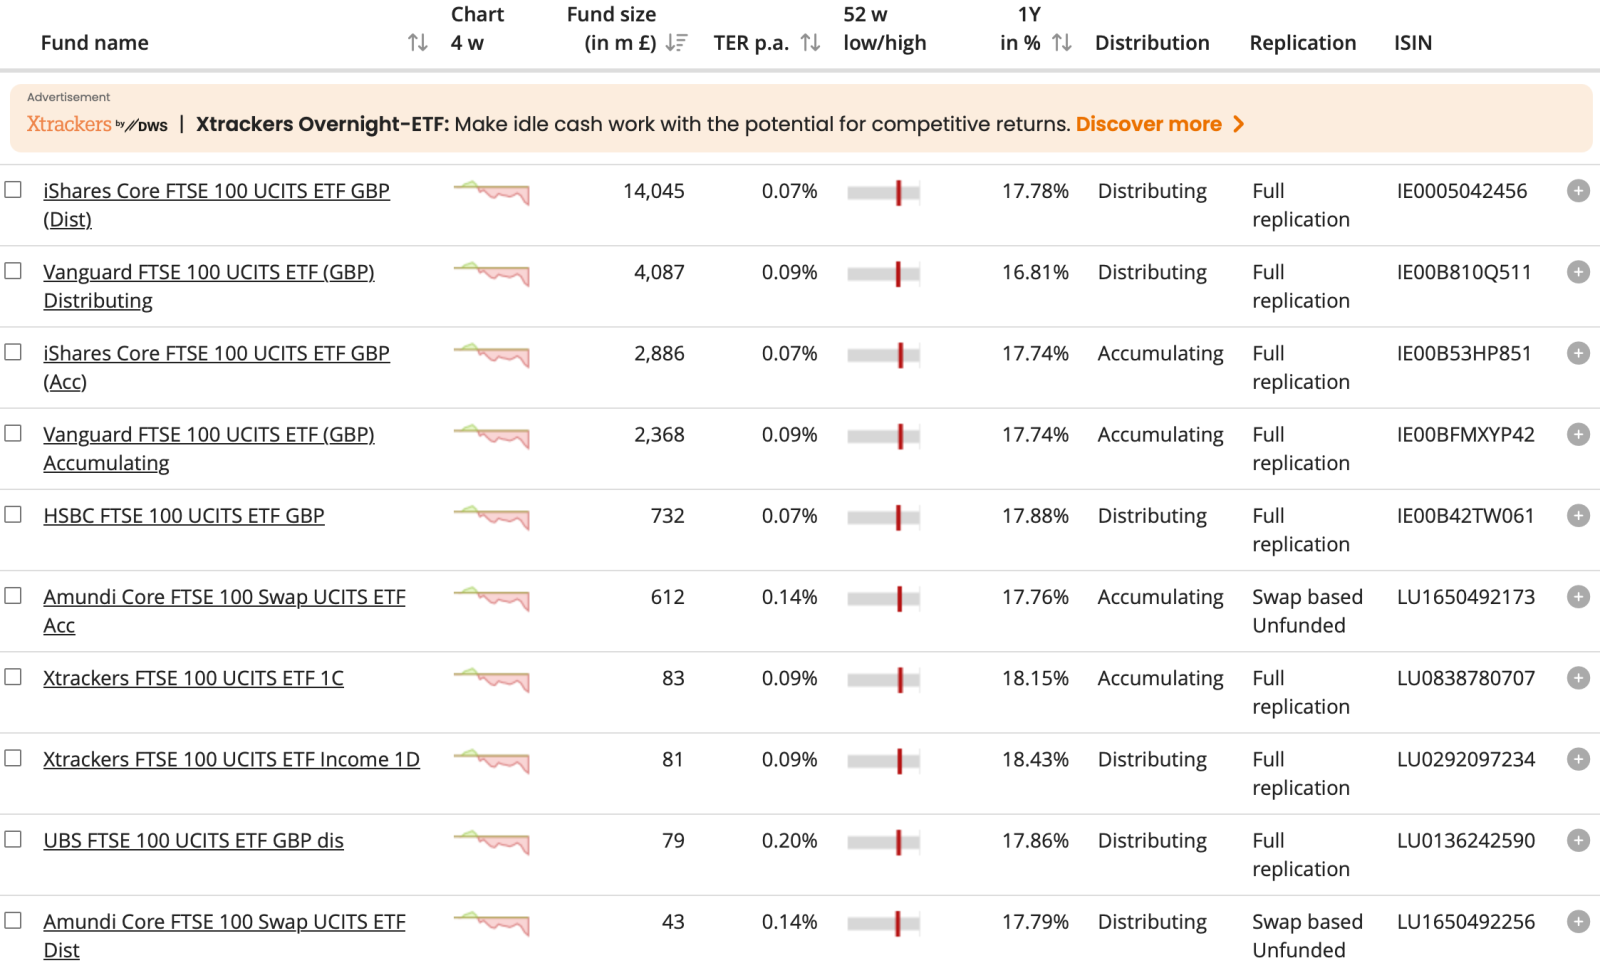This screenshot has height=973, width=1600.
Task: Select checkbox for Vanguard FTSE 100 Accumulating
Action: pyautogui.click(x=13, y=433)
